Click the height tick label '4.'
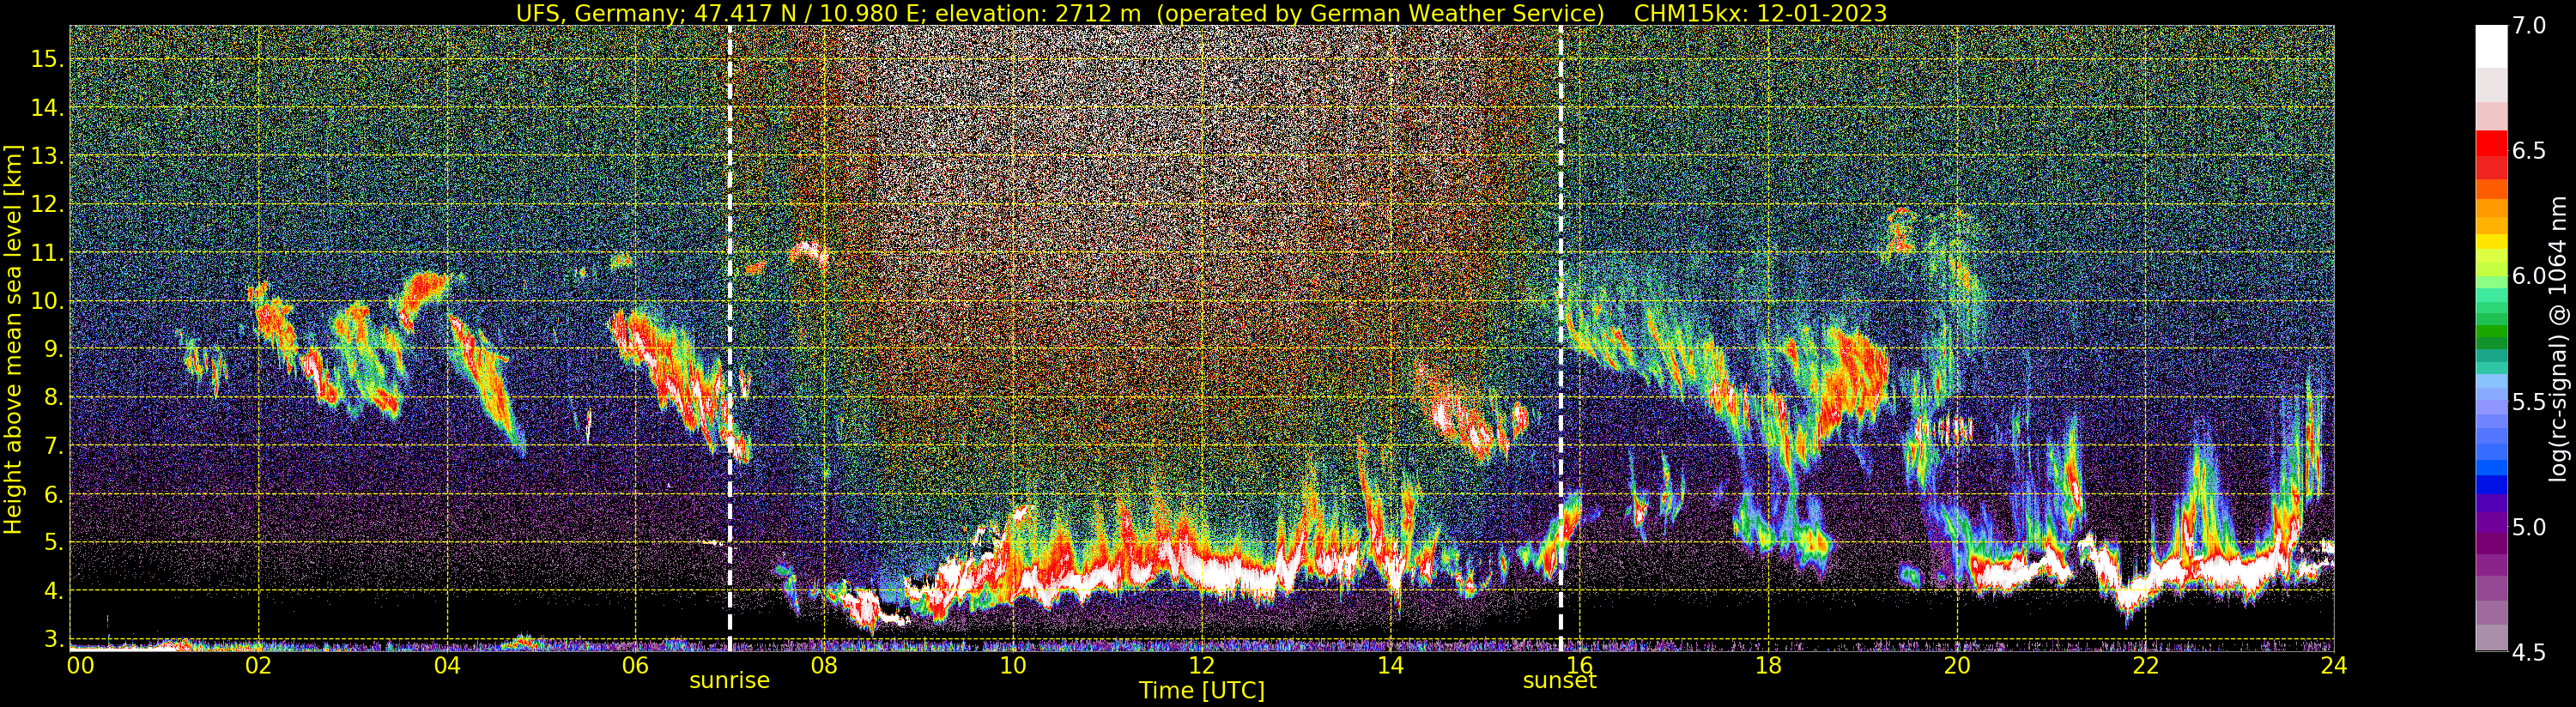 point(54,591)
